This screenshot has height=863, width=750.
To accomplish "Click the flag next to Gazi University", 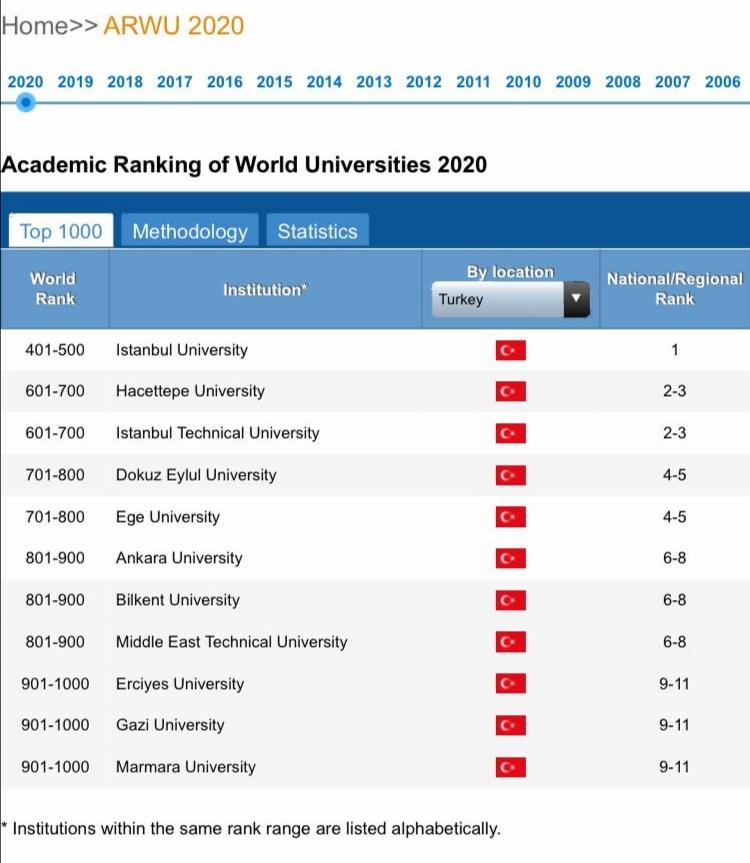I will (x=510, y=725).
